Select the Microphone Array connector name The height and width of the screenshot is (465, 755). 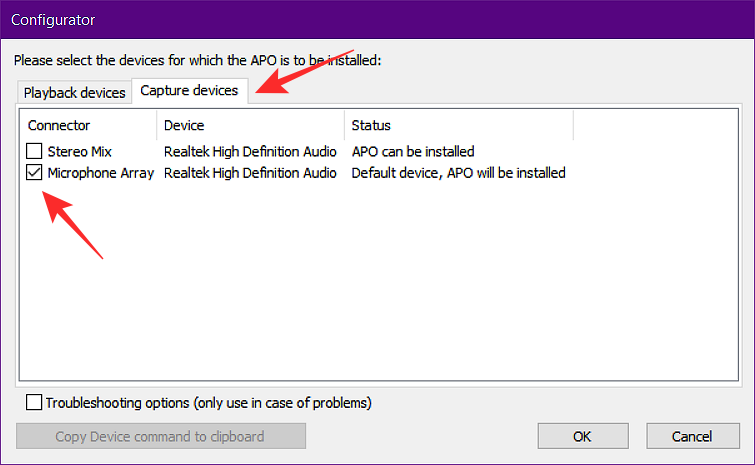coord(101,173)
